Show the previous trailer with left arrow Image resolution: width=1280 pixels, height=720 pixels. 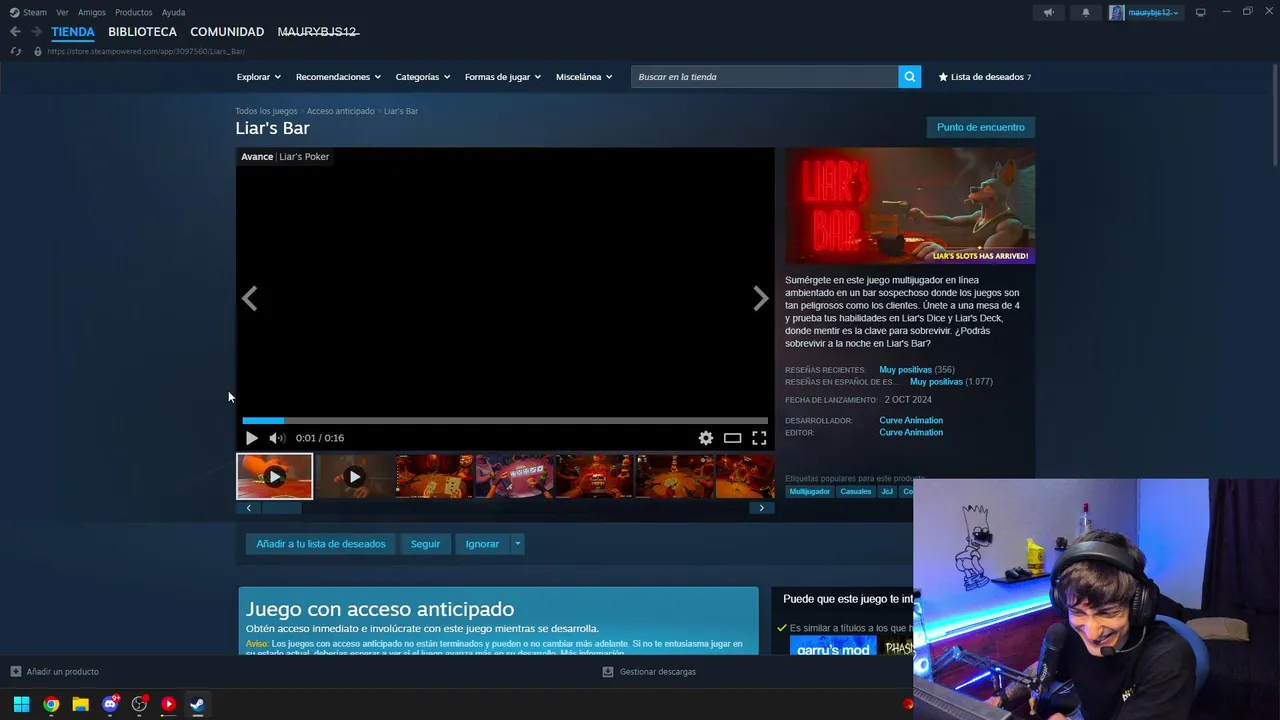[250, 298]
